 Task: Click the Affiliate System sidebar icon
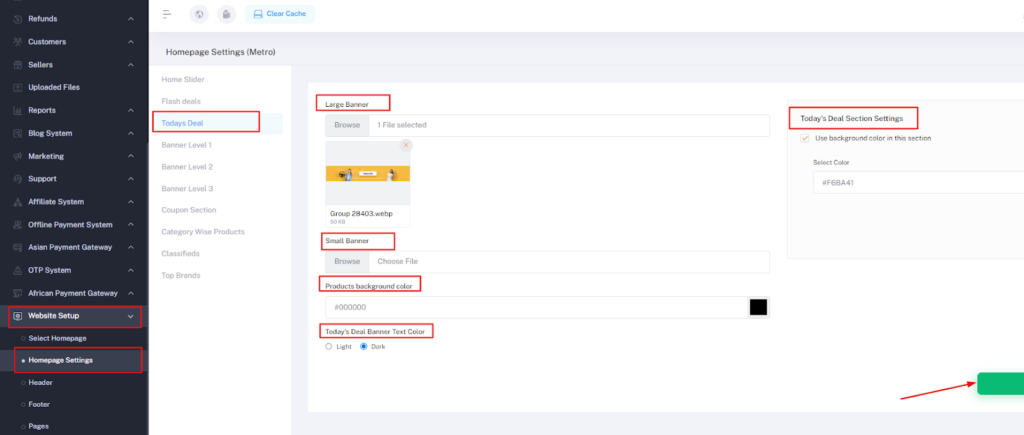18,202
